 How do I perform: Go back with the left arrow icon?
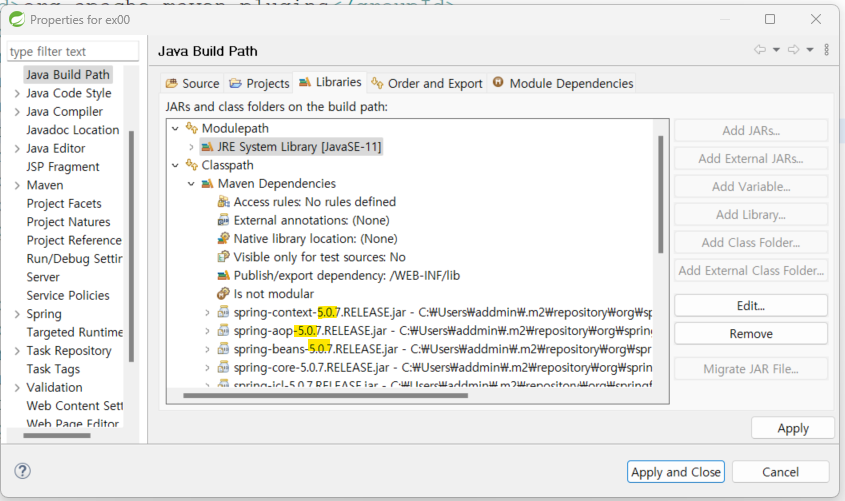(760, 50)
